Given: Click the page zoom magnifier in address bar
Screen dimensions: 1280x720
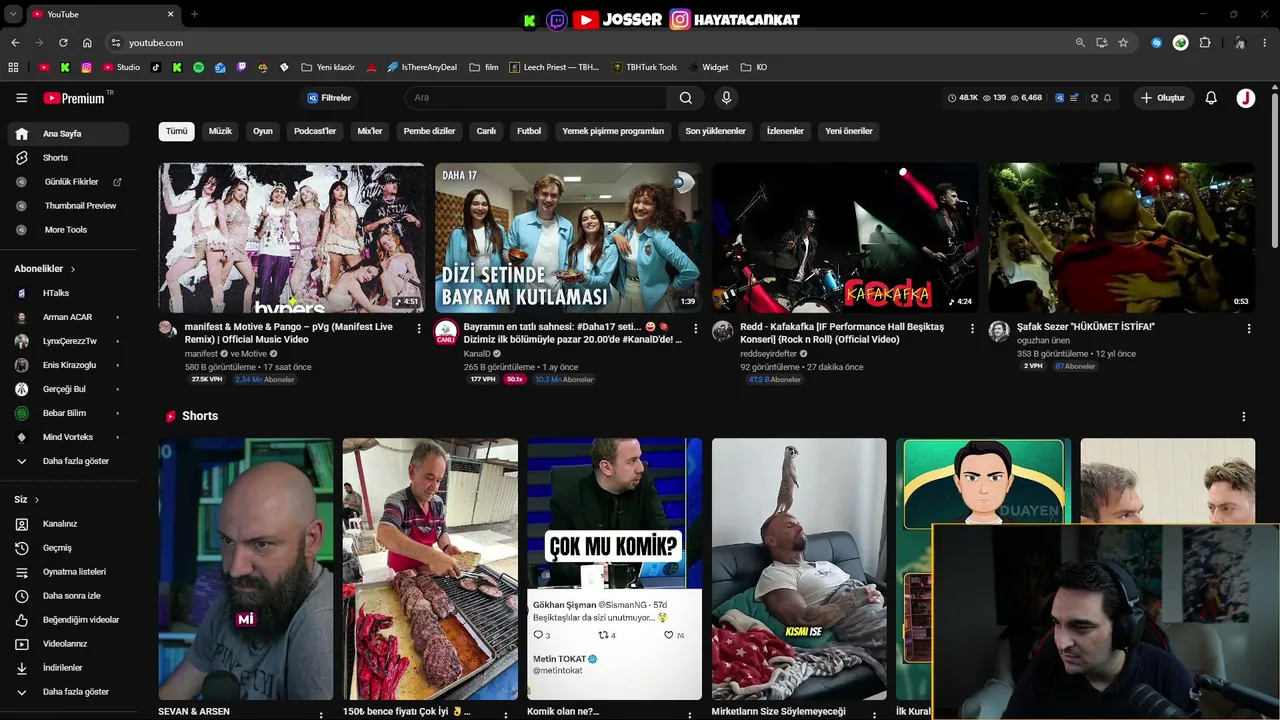Looking at the screenshot, I should pyautogui.click(x=1080, y=43).
